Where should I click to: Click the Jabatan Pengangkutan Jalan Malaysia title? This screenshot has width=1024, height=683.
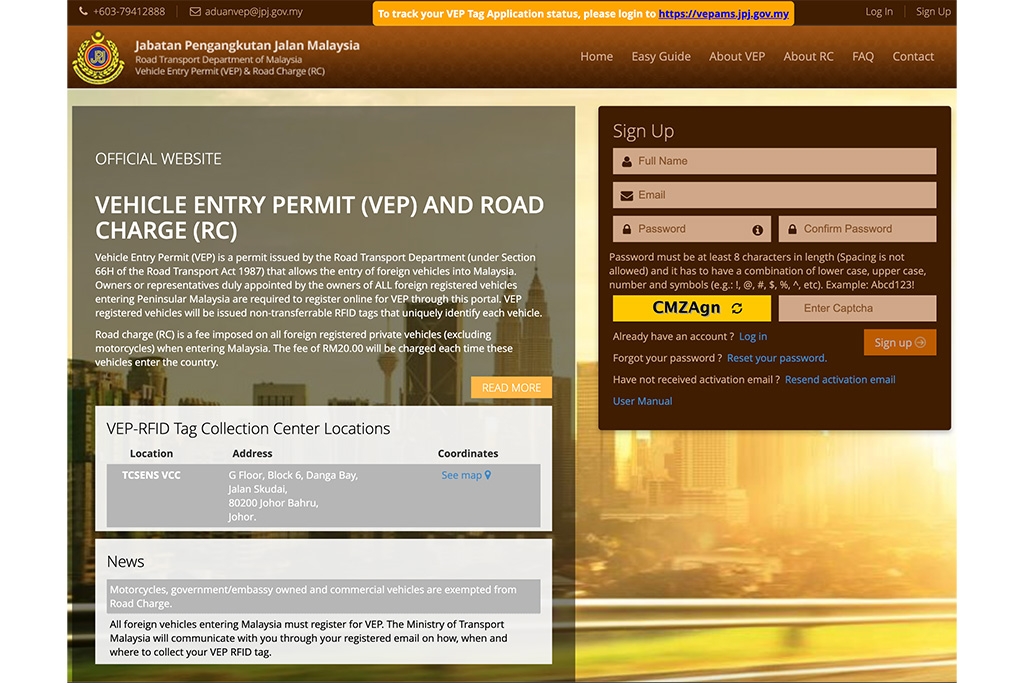(247, 45)
